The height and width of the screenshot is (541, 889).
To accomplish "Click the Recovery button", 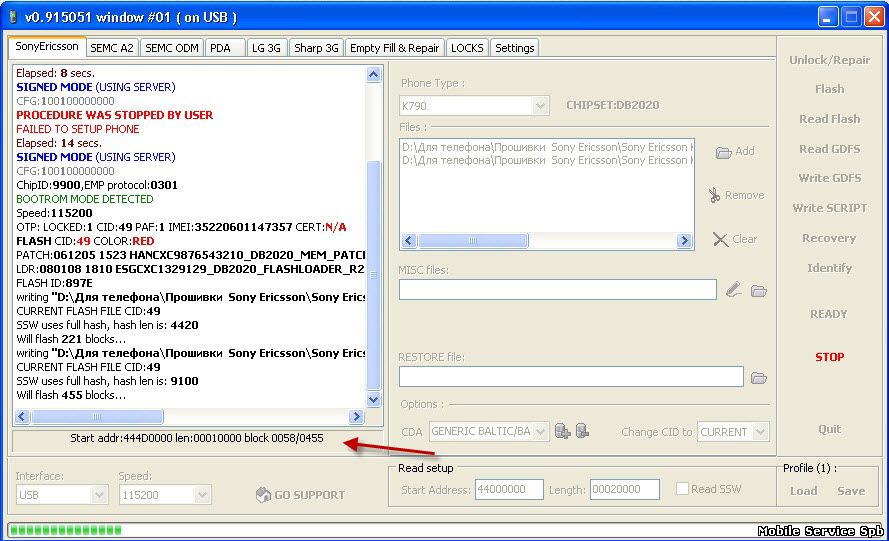I will pos(829,238).
